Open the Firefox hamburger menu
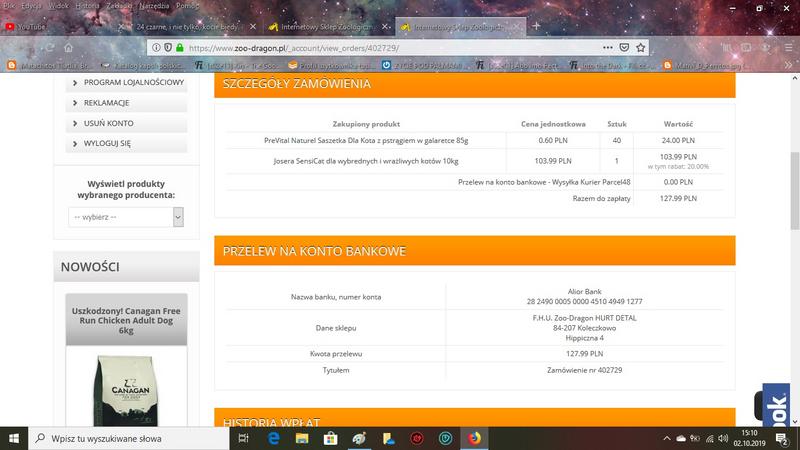Screen dimensions: 800x450 pyautogui.click(x=789, y=47)
